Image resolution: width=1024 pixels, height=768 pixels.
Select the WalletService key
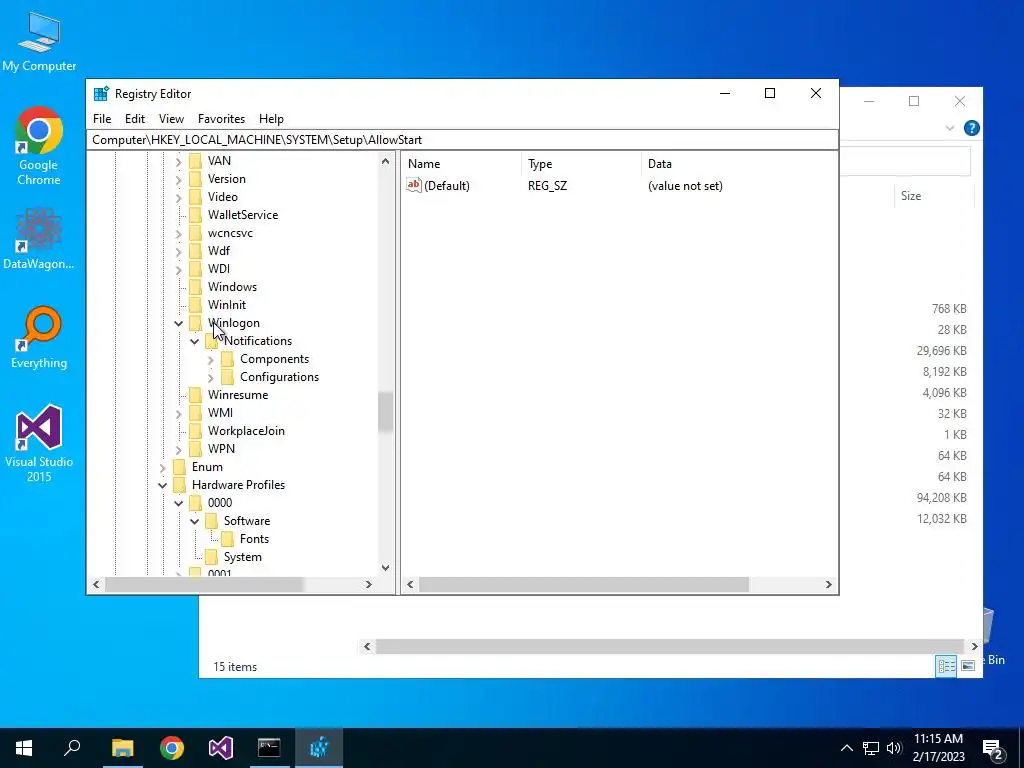(x=243, y=215)
